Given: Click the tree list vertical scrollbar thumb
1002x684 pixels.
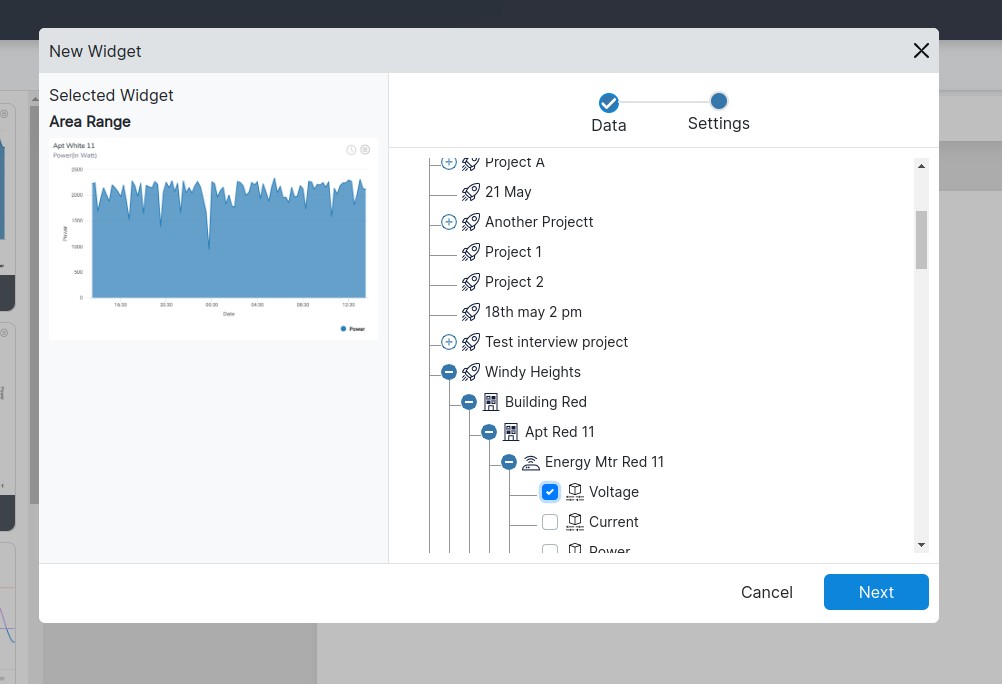Looking at the screenshot, I should (921, 239).
